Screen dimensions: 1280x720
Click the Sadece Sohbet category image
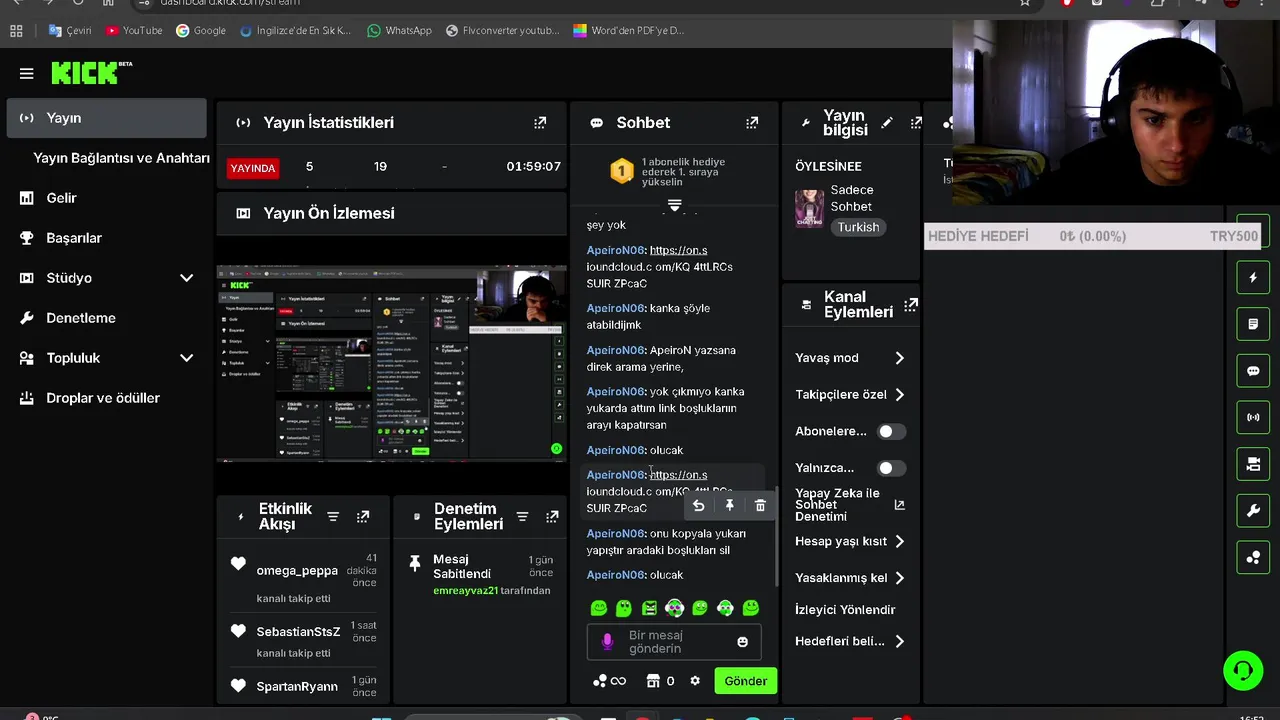coord(809,208)
